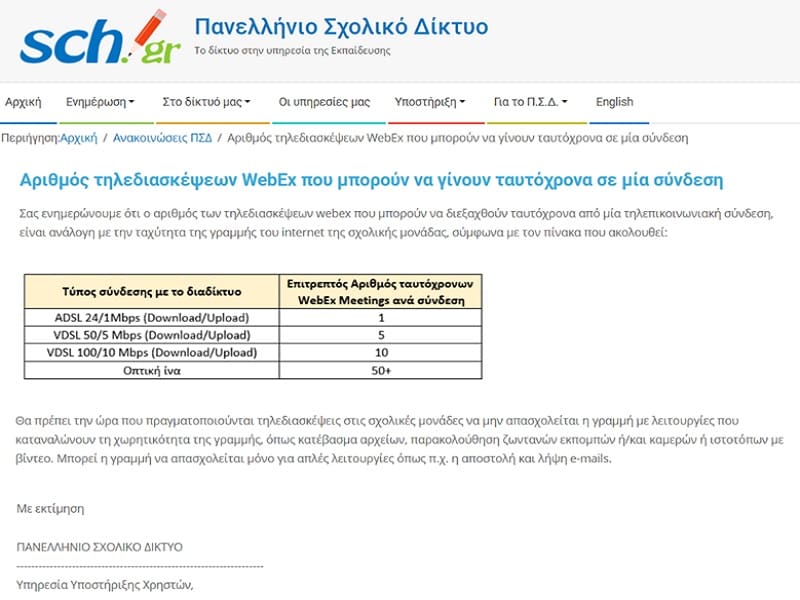
Task: Select the value 10 in VDSL 100/10 row
Action: 381,353
